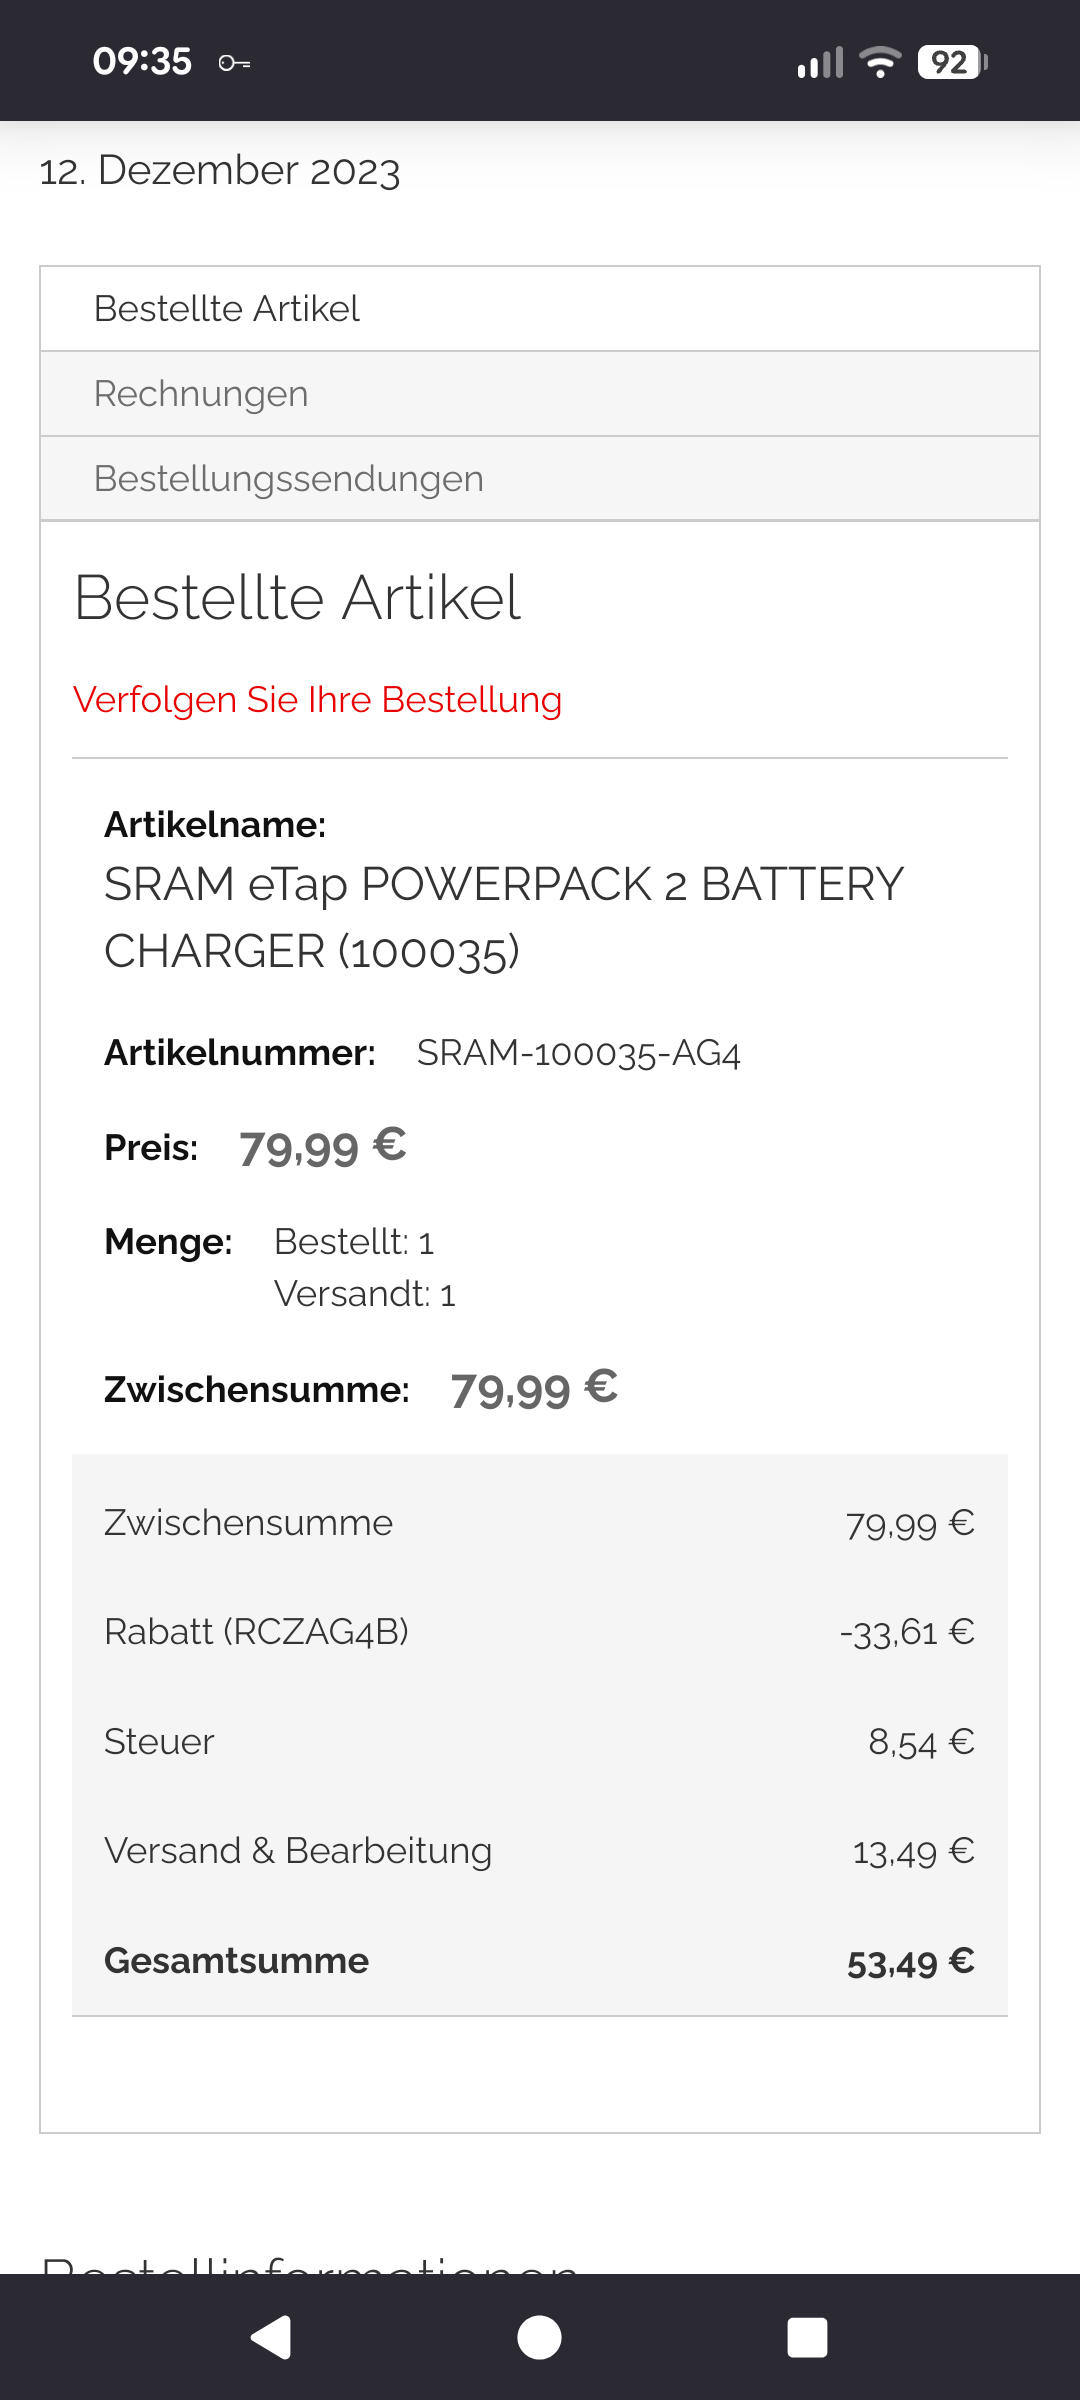This screenshot has height=2400, width=1080.
Task: Switch to the Rechnungen tab
Action: 201,394
